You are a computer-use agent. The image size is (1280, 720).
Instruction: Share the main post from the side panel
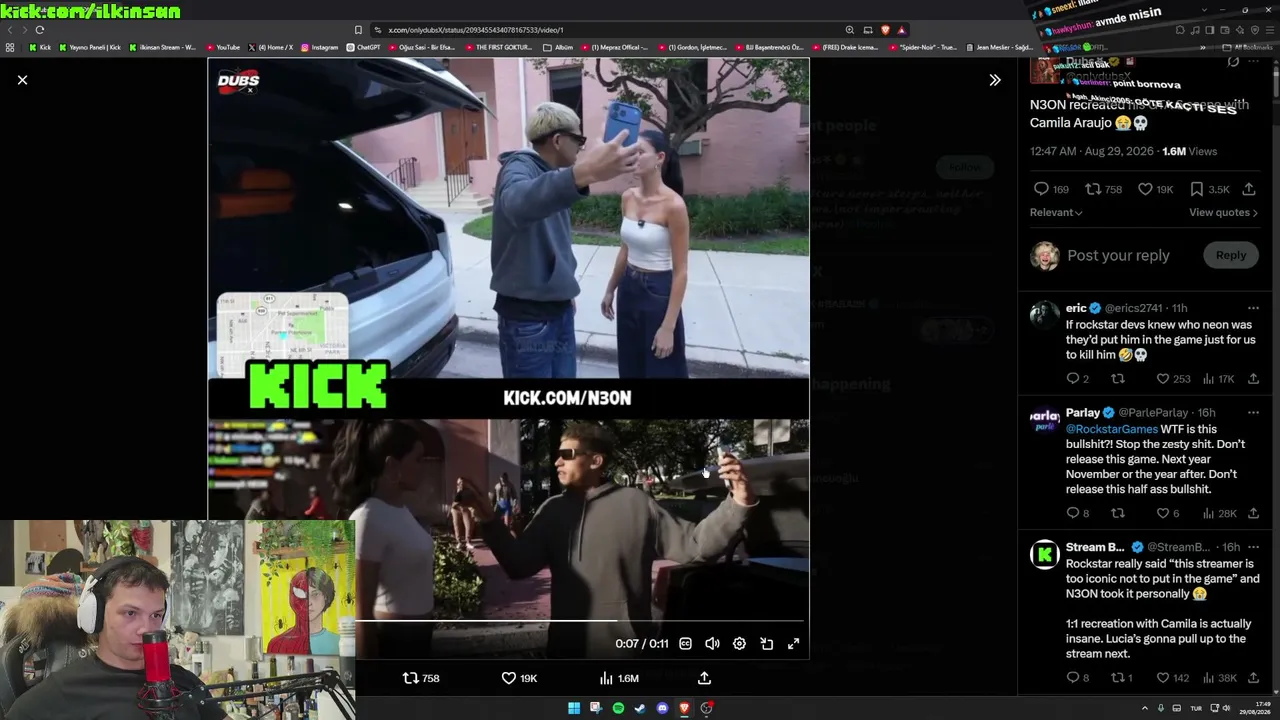point(1249,189)
